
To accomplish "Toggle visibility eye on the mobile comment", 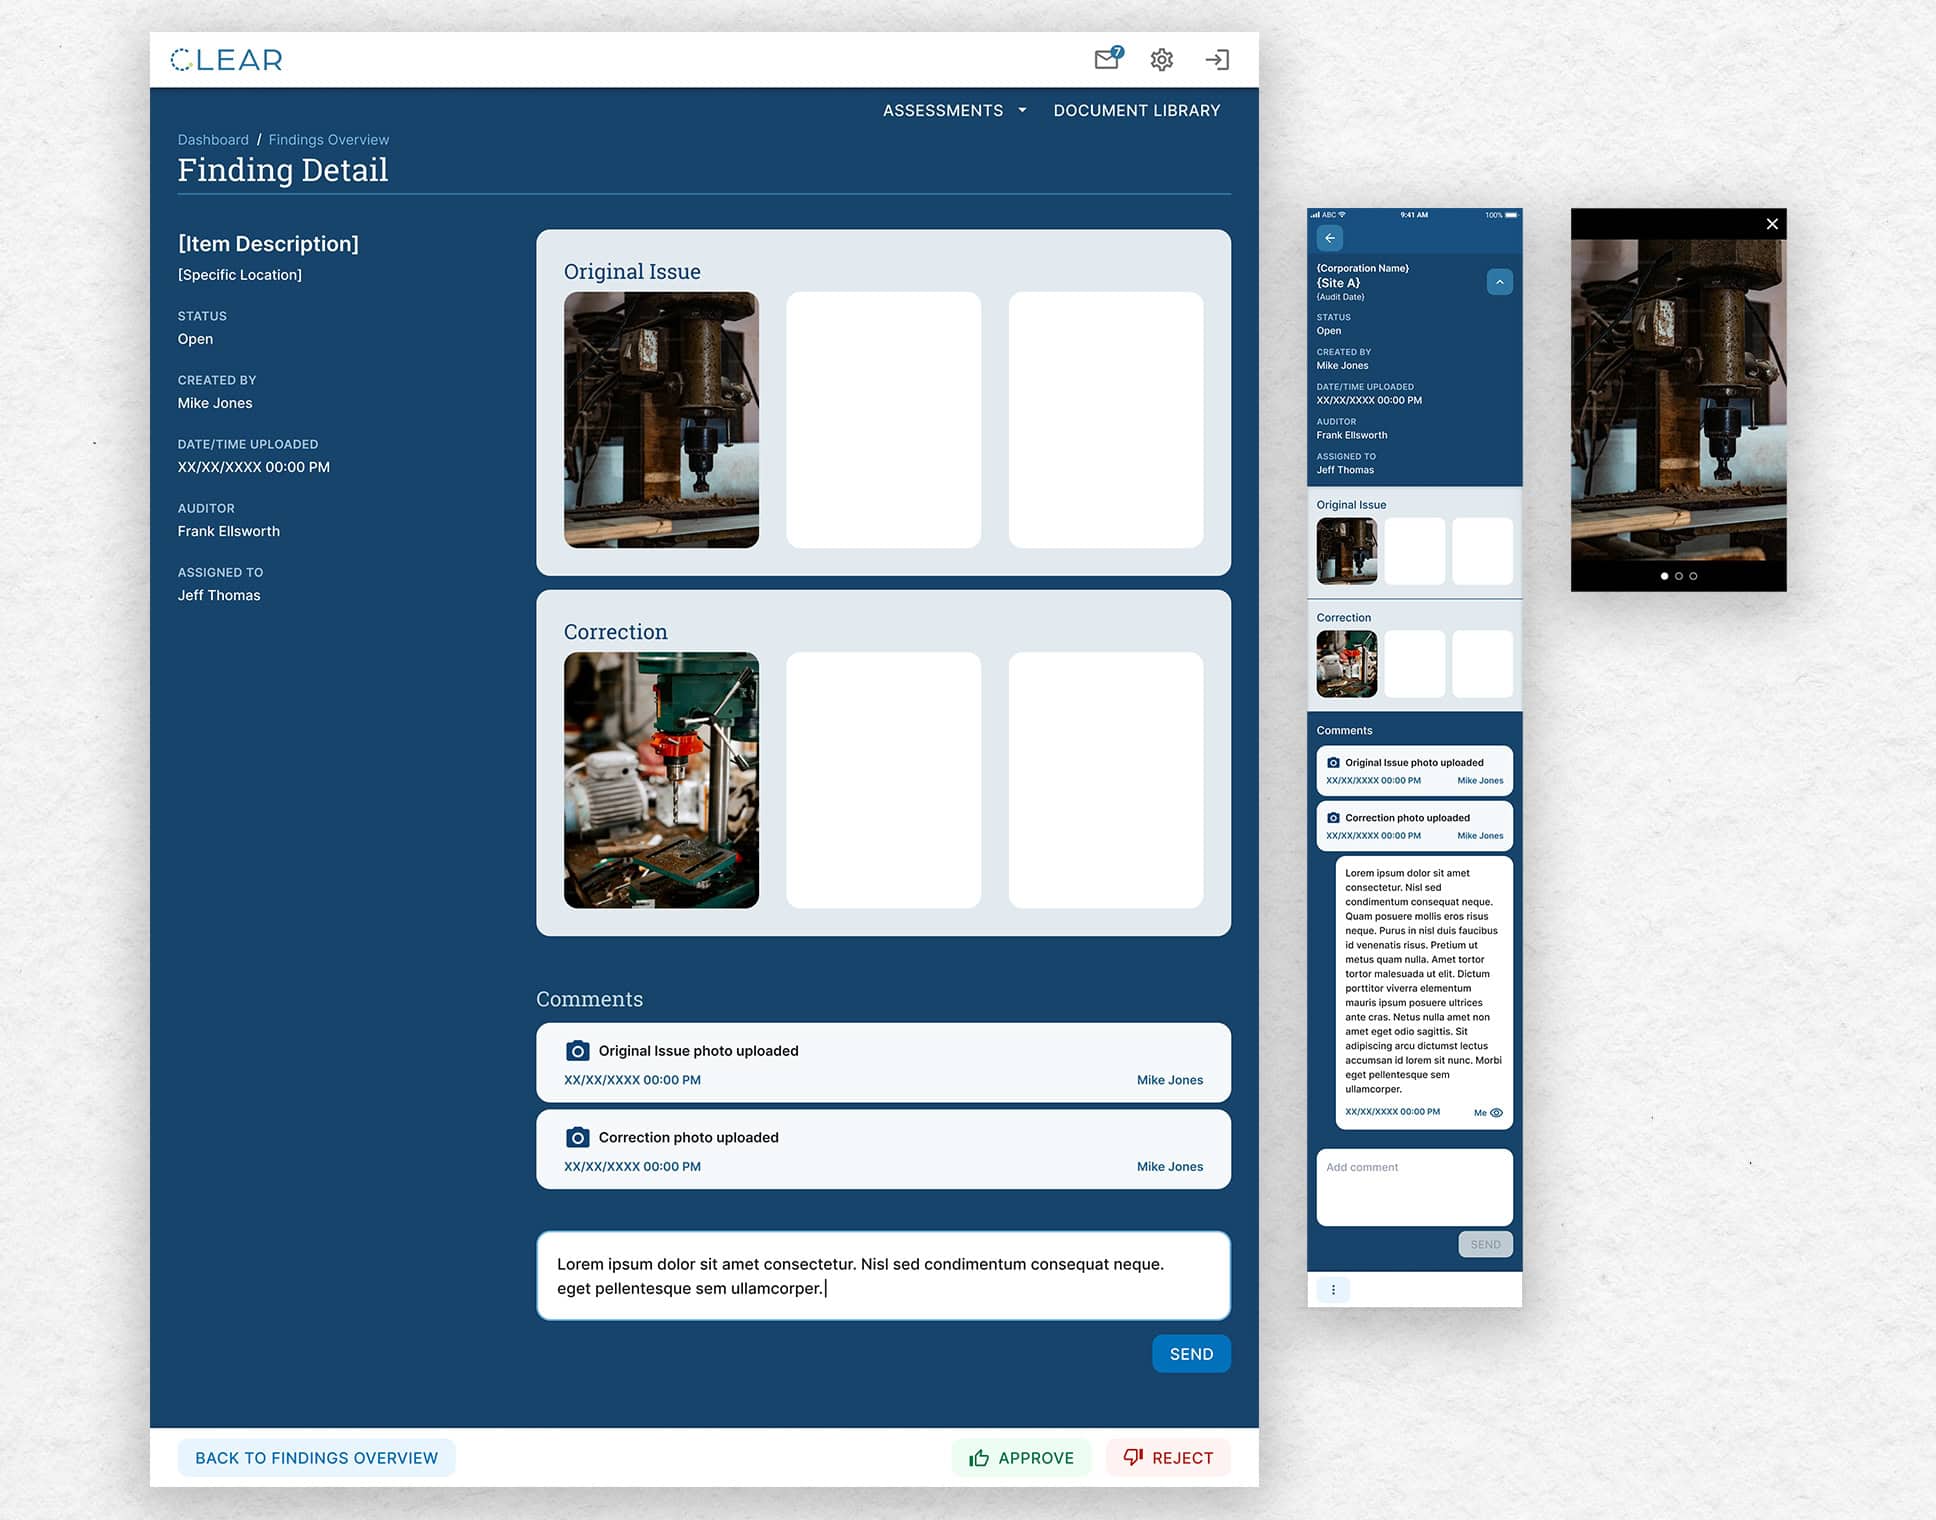I will 1497,1113.
